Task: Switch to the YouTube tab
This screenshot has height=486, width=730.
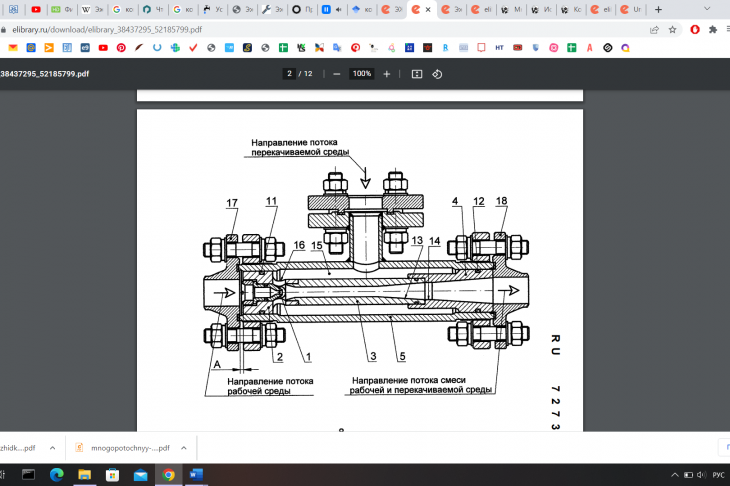Action: tap(36, 9)
